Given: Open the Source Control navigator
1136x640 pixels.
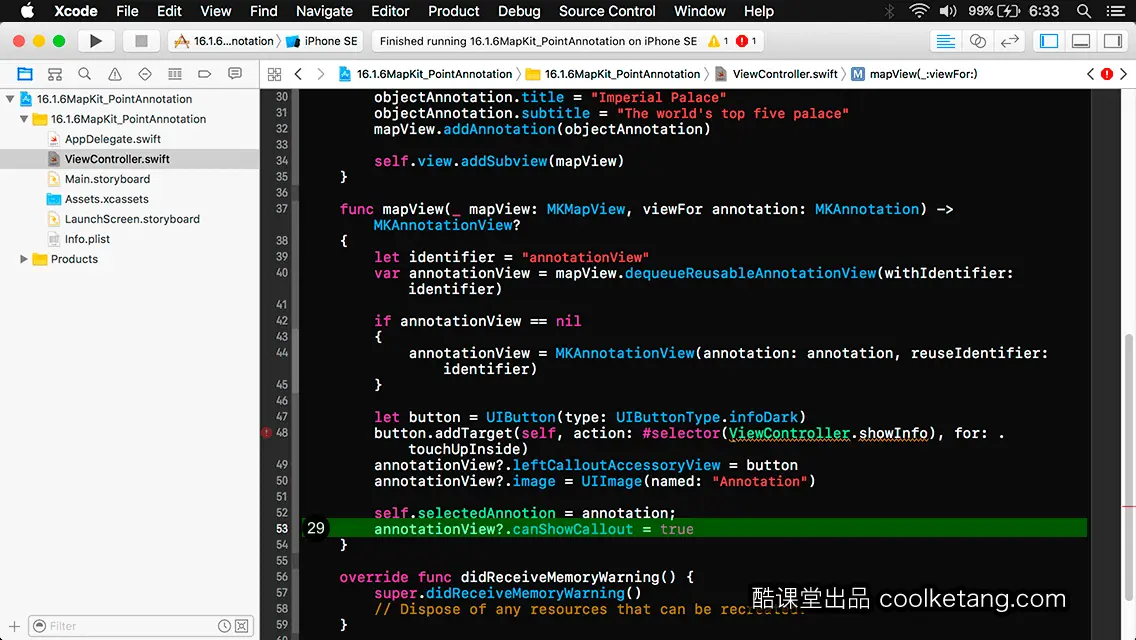Looking at the screenshot, I should [54, 74].
